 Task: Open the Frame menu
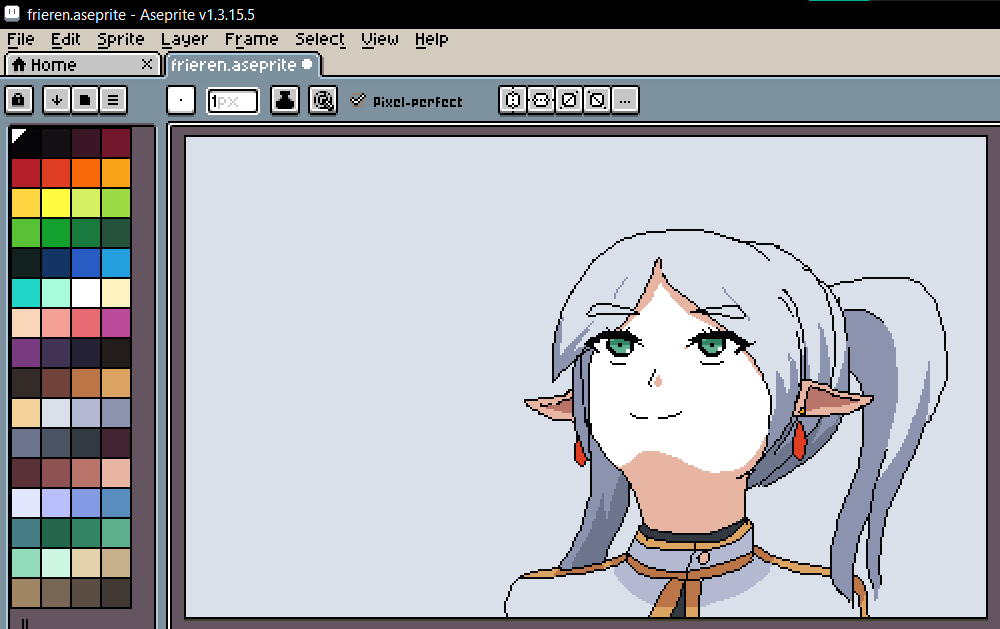(251, 40)
